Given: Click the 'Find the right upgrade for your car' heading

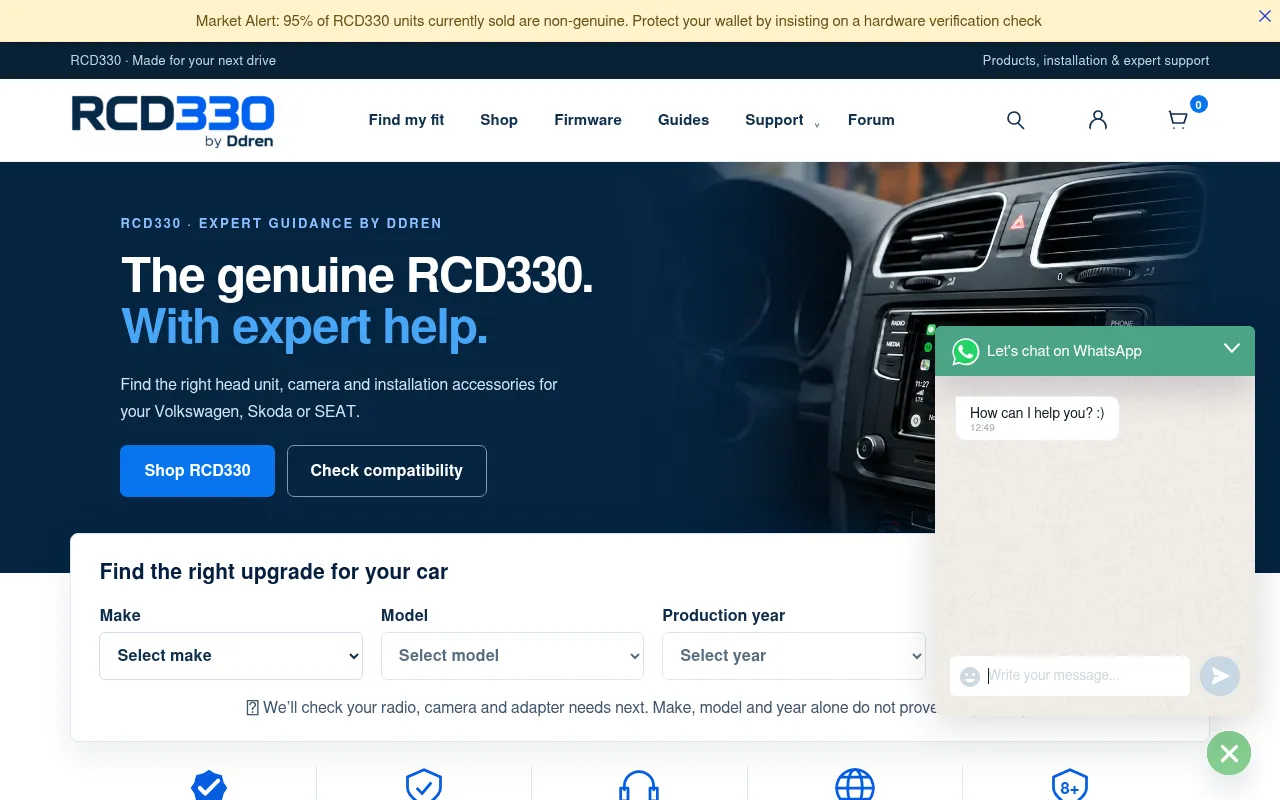Looking at the screenshot, I should 274,572.
